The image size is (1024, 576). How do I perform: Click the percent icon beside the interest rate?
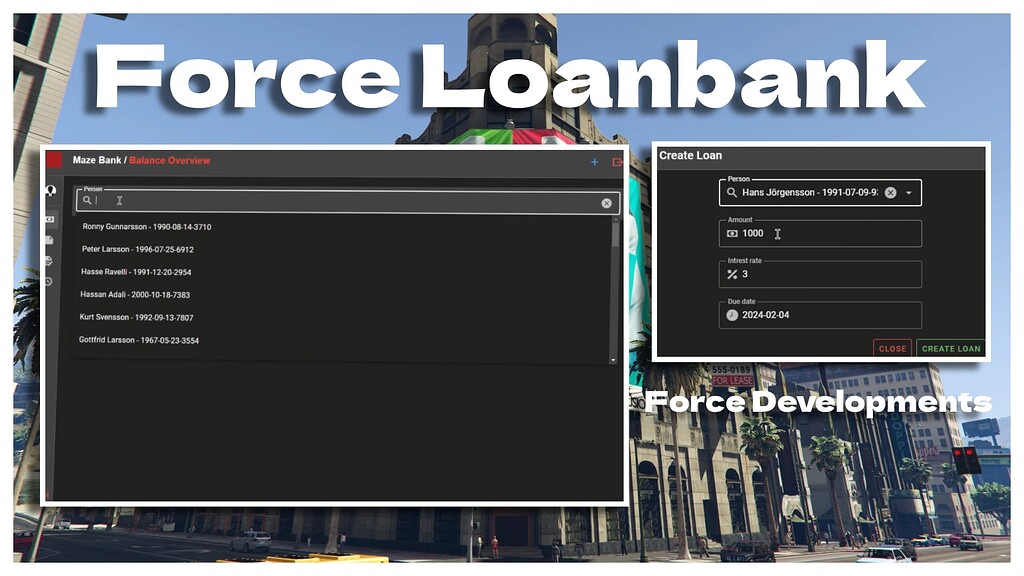734,274
